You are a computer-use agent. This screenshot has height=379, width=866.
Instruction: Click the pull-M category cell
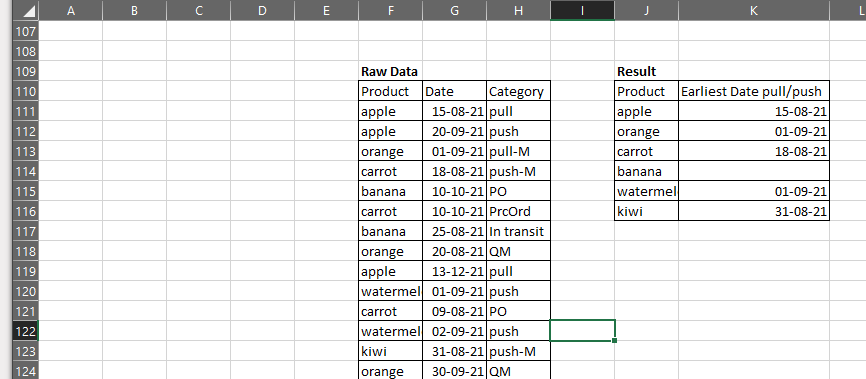click(518, 151)
